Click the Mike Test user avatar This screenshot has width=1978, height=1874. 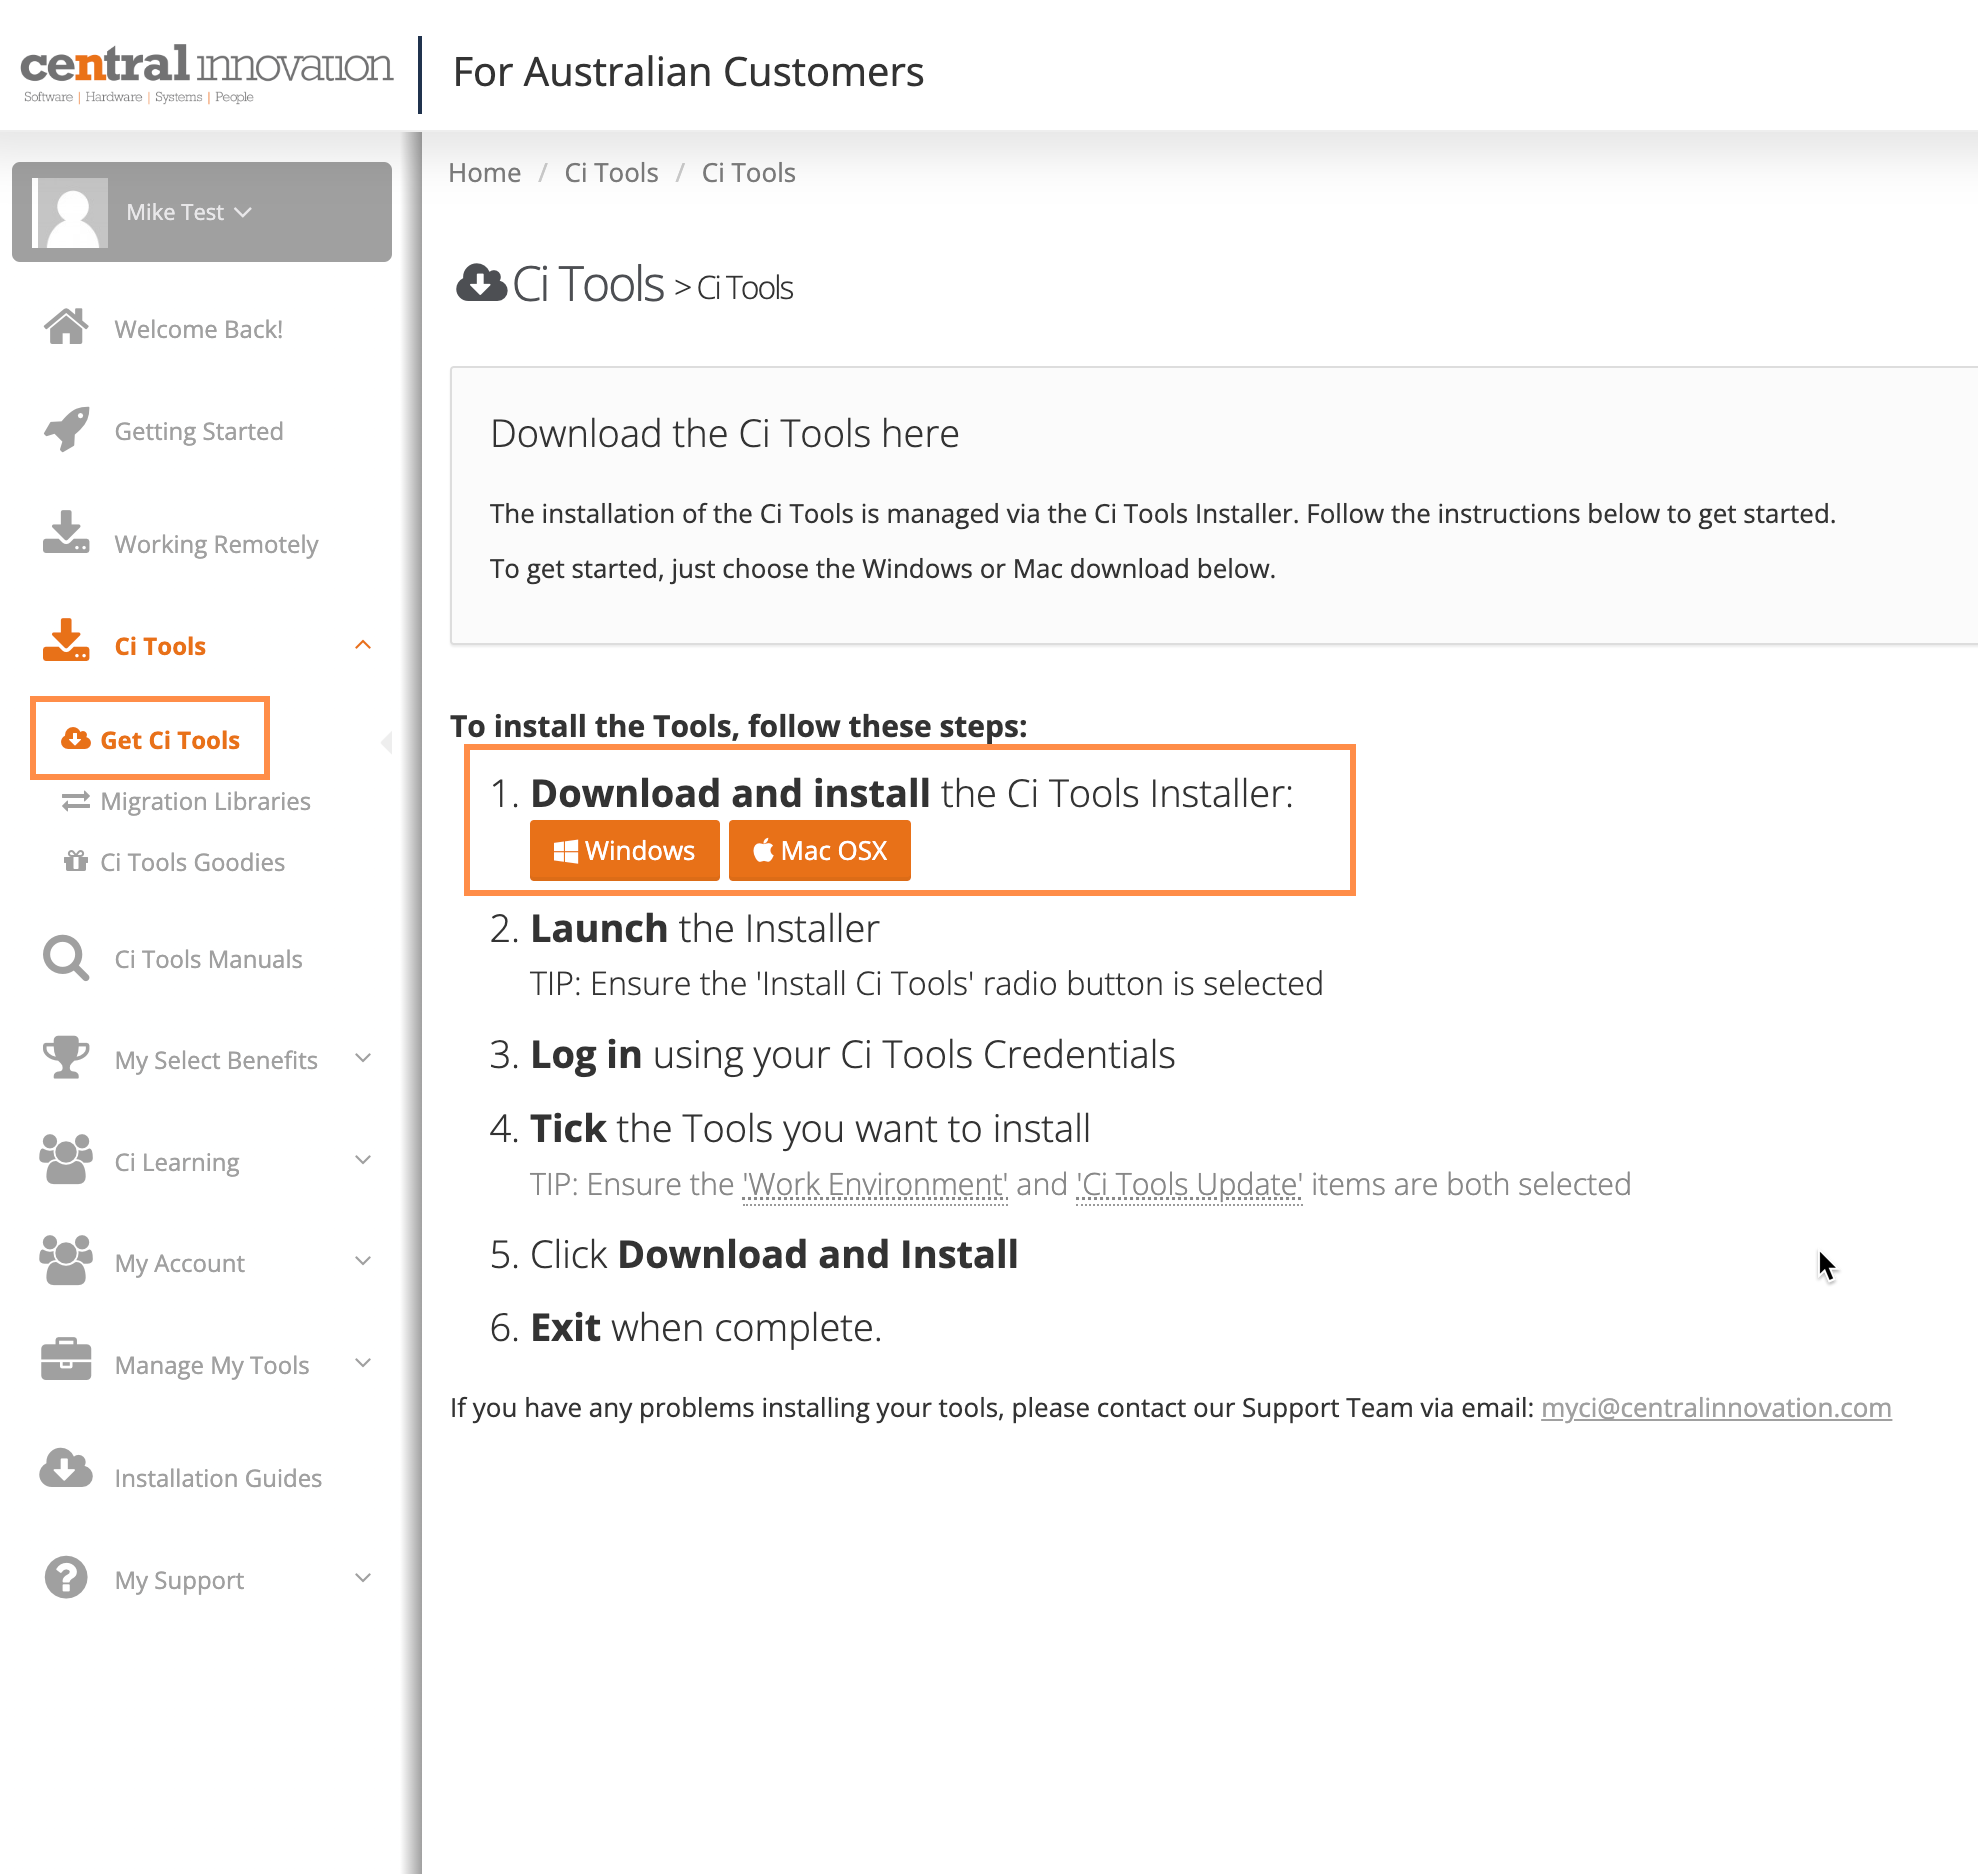point(70,213)
